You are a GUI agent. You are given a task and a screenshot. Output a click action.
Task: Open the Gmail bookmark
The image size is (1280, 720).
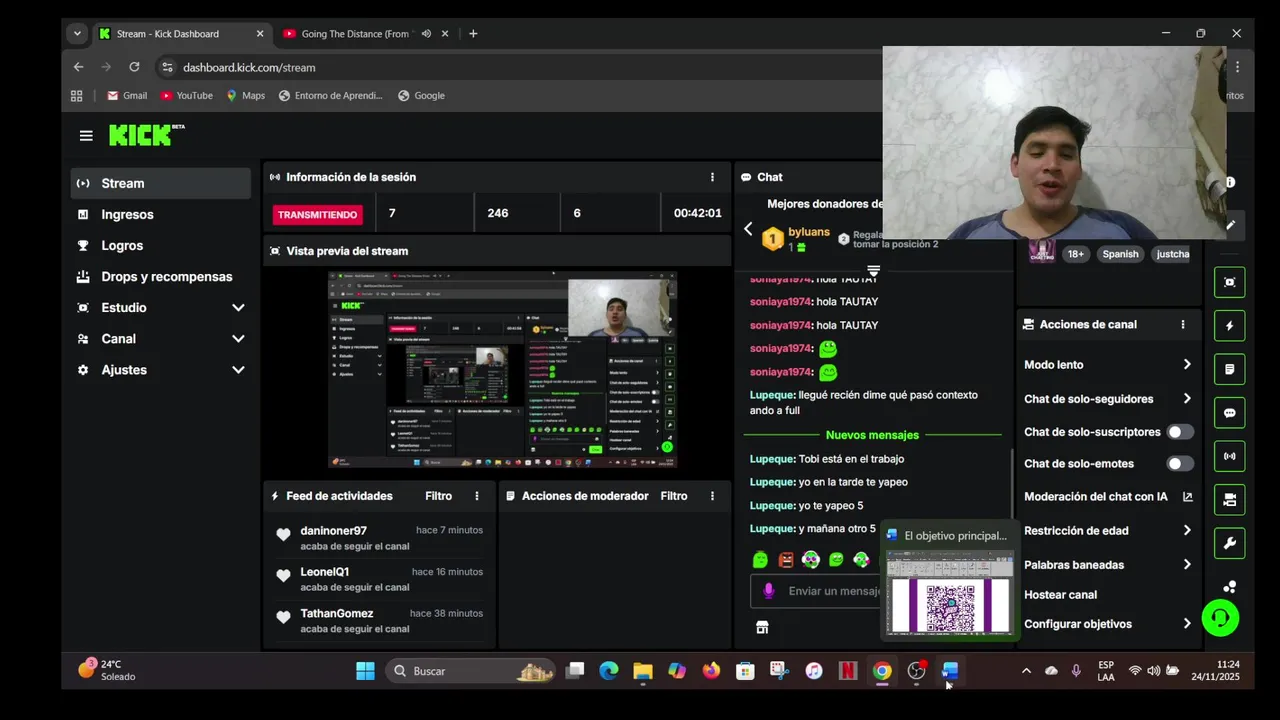click(127, 96)
